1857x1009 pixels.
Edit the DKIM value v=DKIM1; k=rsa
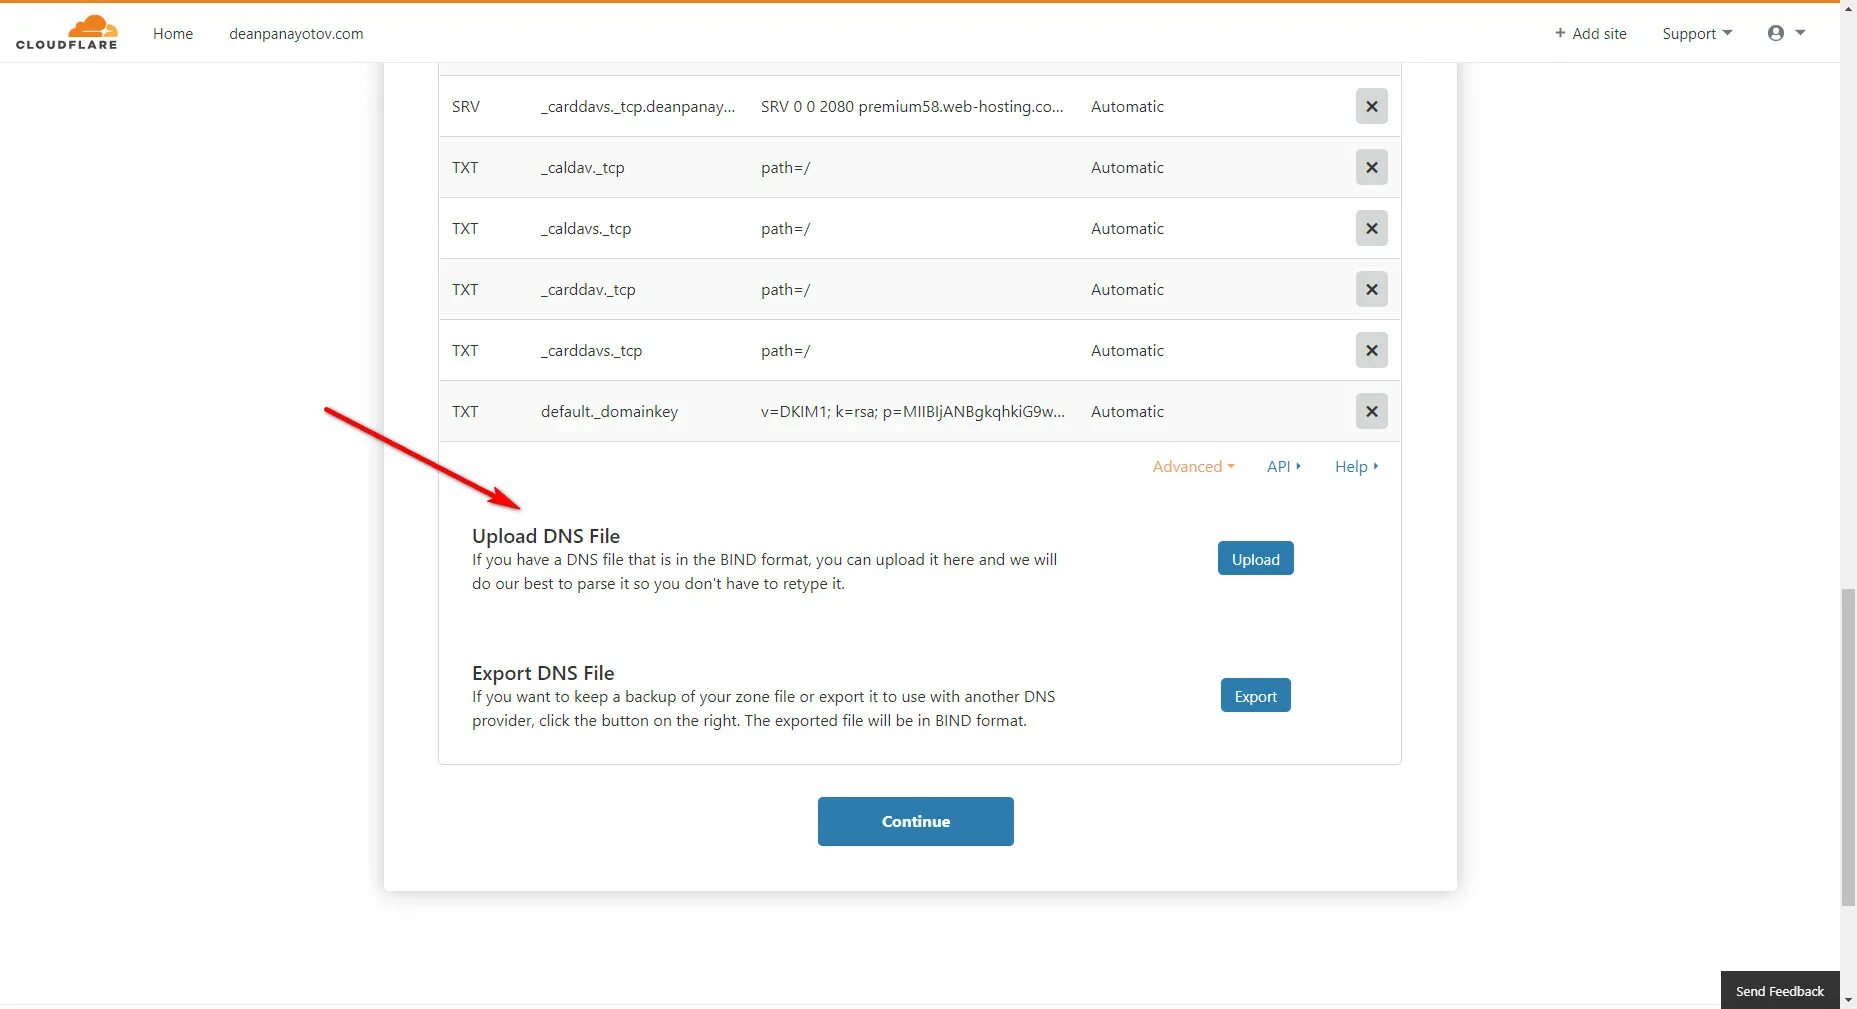click(x=912, y=411)
